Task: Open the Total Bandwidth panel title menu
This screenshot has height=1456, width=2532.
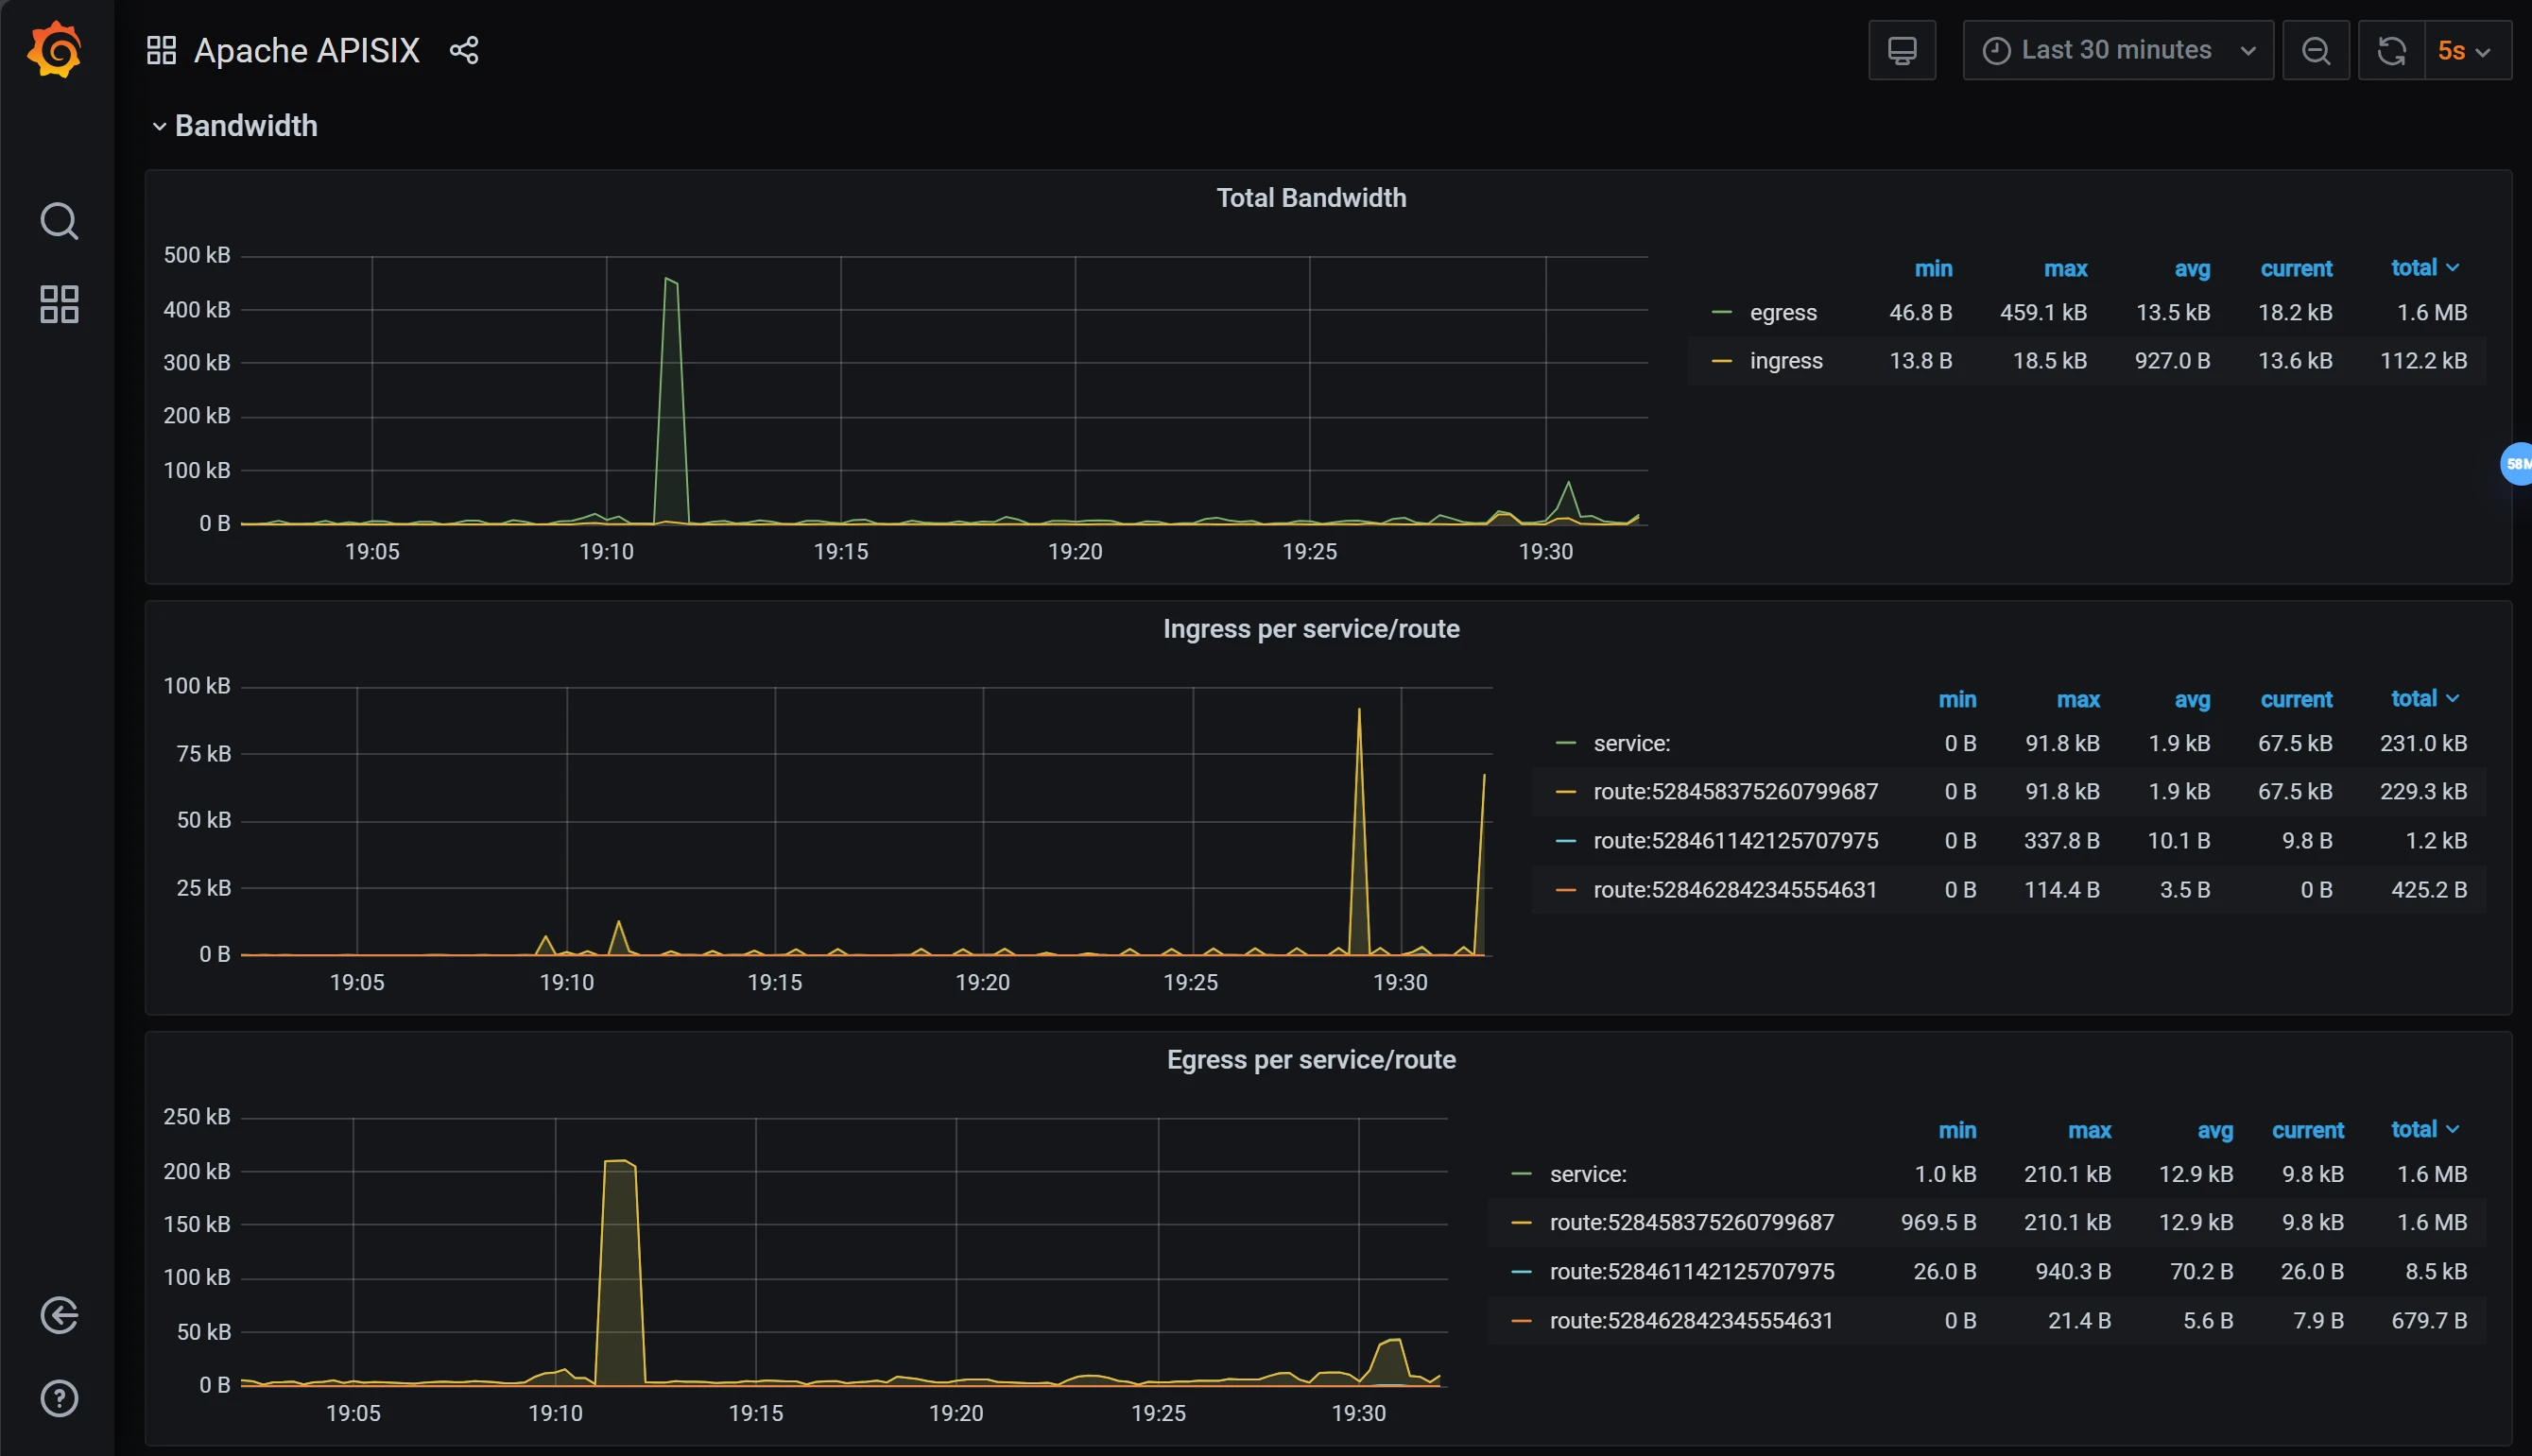Action: pyautogui.click(x=1310, y=198)
